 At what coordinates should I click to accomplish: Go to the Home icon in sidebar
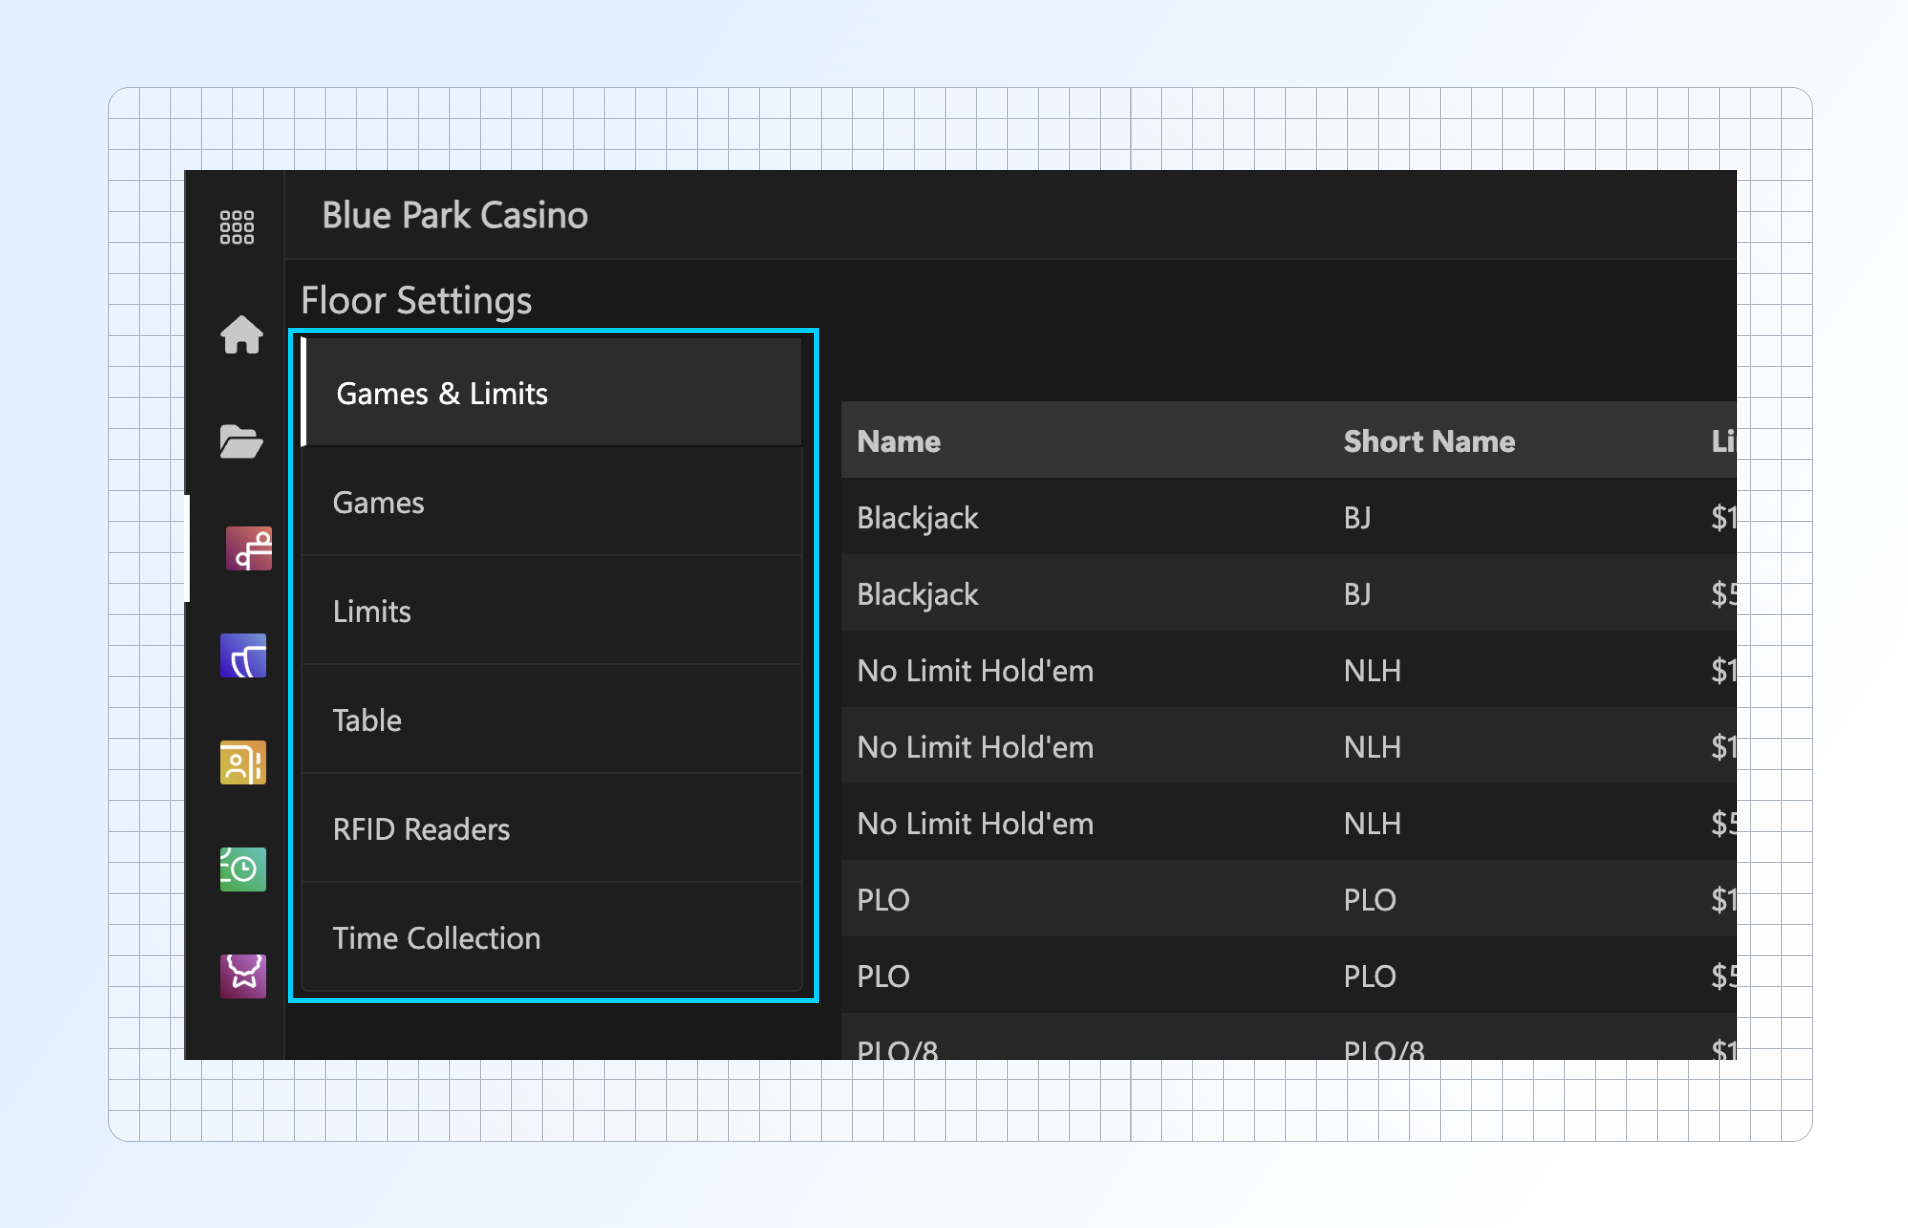[x=241, y=335]
